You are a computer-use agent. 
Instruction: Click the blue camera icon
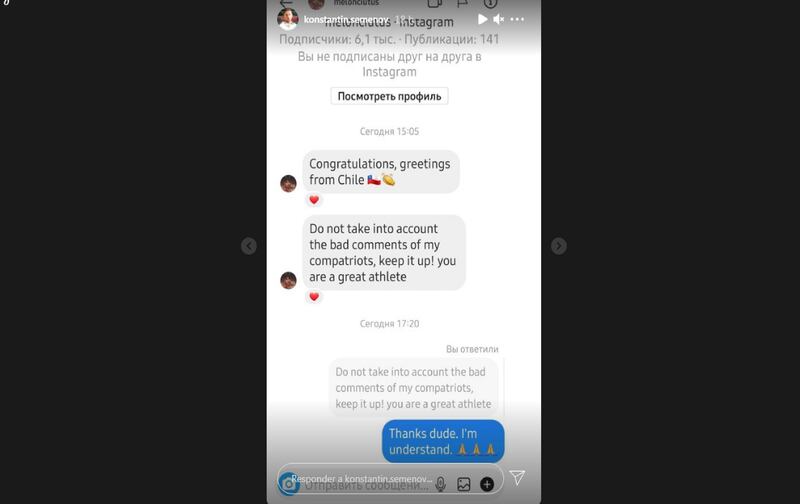pos(289,484)
